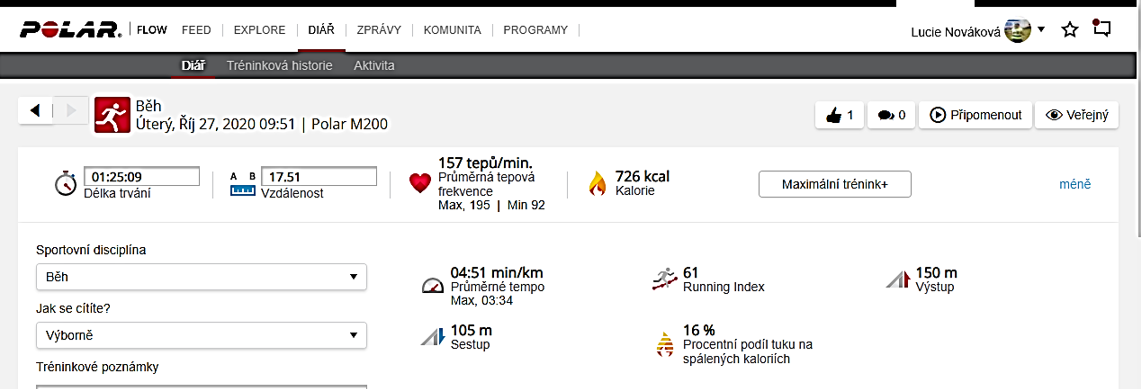Click the méně link to collapse details
The height and width of the screenshot is (389, 1141).
[x=1075, y=184]
